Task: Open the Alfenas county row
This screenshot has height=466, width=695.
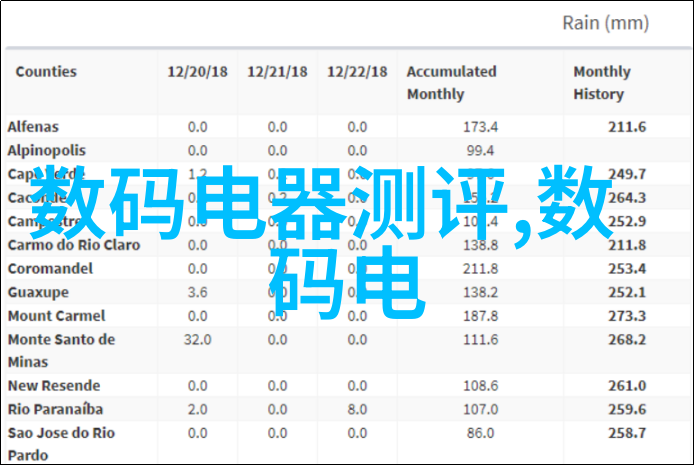Action: pos(33,127)
